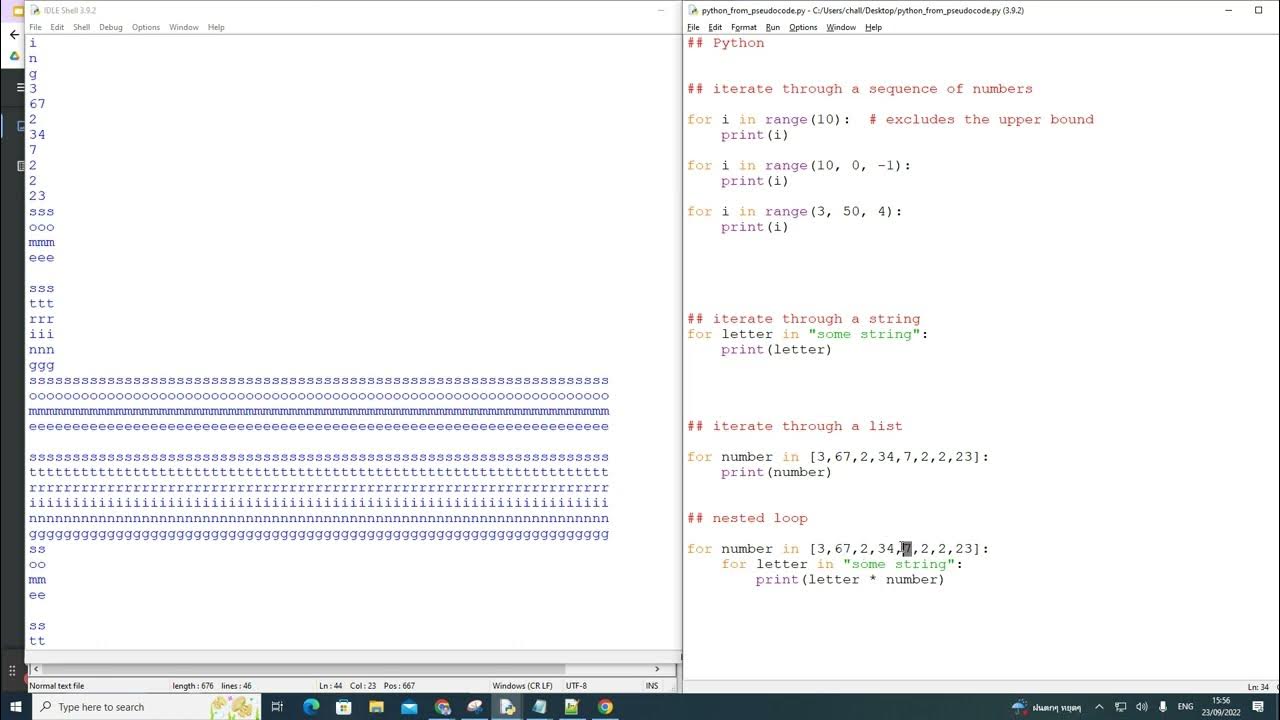Click the 'for i in range(10, 0, -1):' line

pos(799,166)
